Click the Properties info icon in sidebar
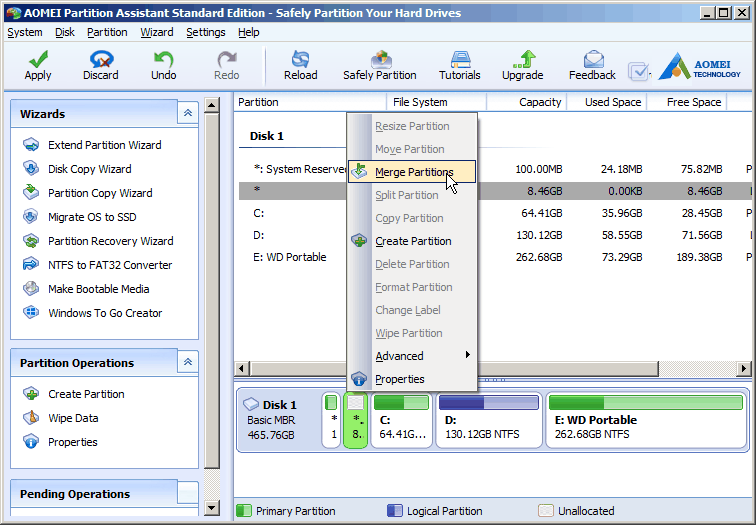Image resolution: width=756 pixels, height=525 pixels. click(31, 442)
